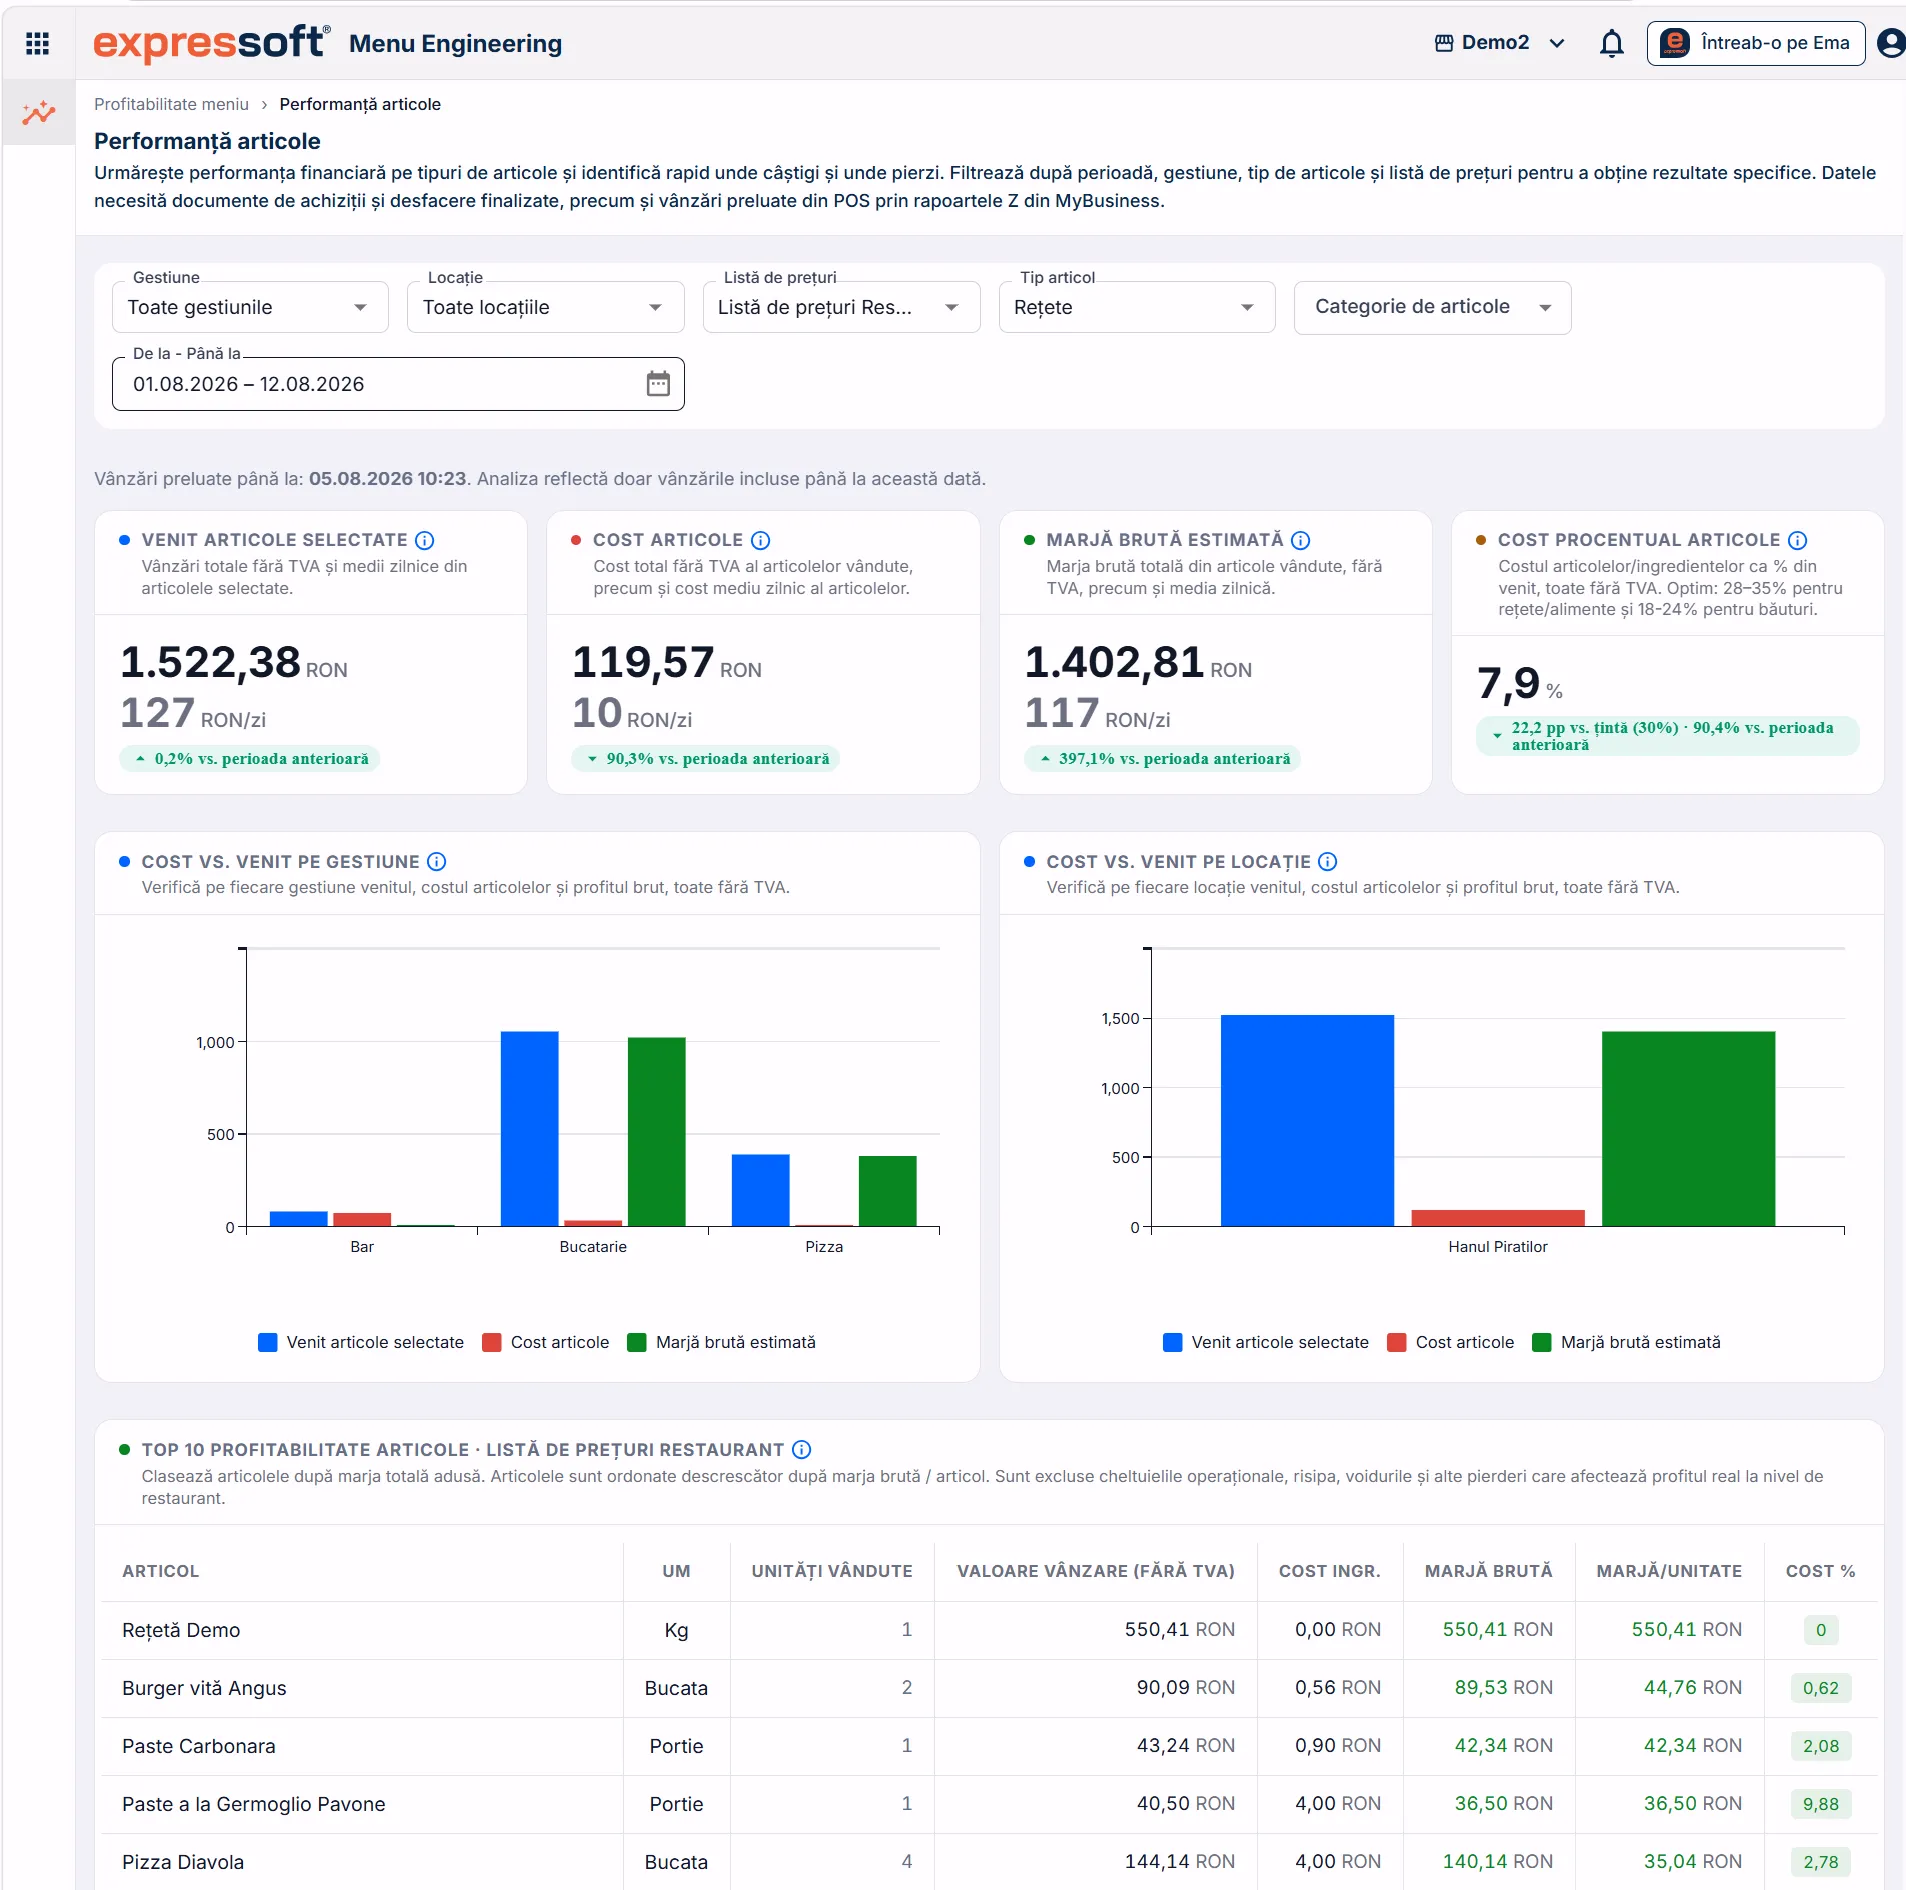Image resolution: width=1906 pixels, height=1890 pixels.
Task: Click the Ema assistant avatar icon
Action: pyautogui.click(x=1675, y=43)
